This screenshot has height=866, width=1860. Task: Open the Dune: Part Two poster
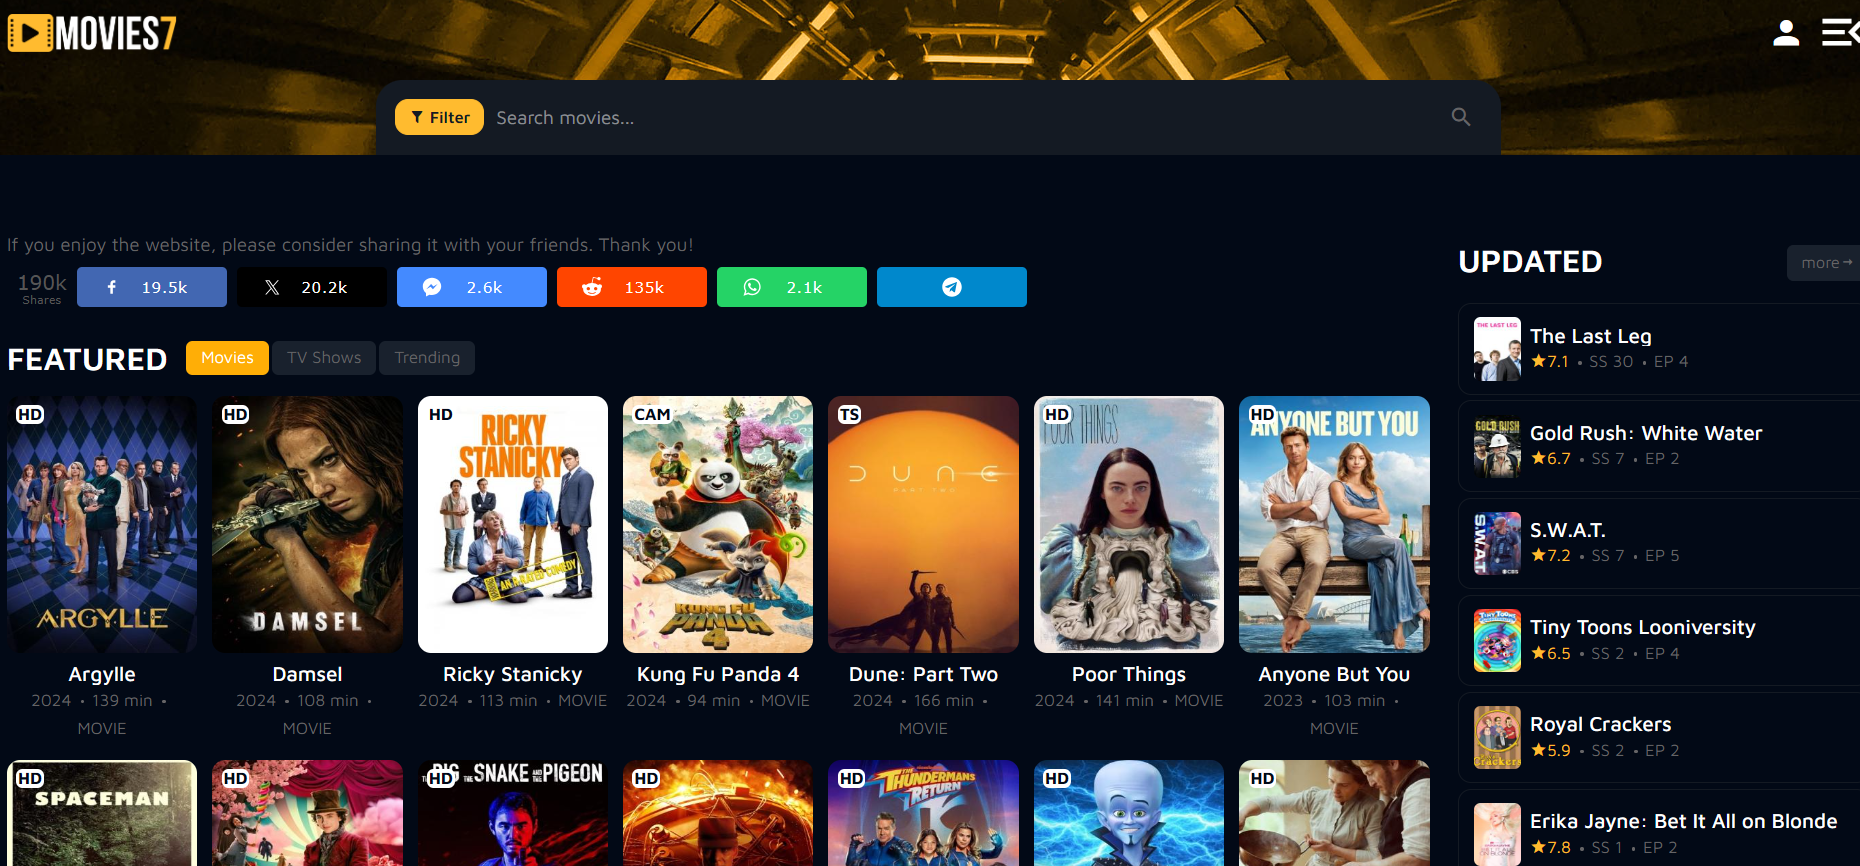(x=923, y=524)
